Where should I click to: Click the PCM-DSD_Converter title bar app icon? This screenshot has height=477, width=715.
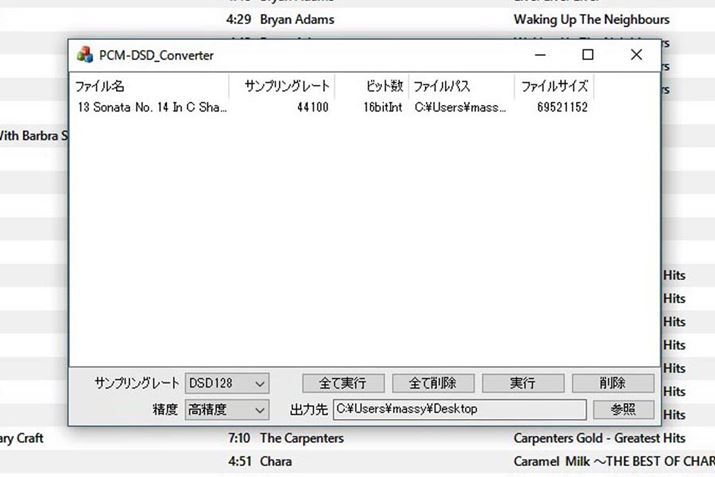85,56
